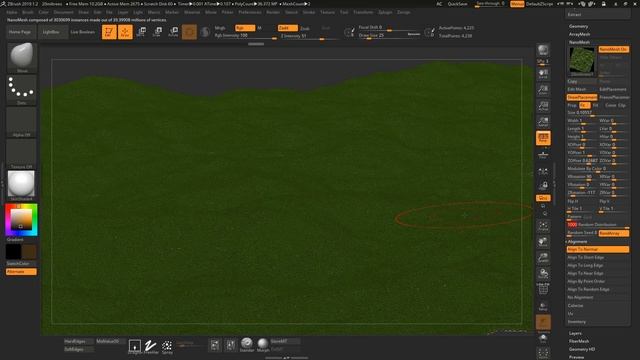The width and height of the screenshot is (640, 360).
Task: Toggle the Rgb channel button
Action: [245, 28]
